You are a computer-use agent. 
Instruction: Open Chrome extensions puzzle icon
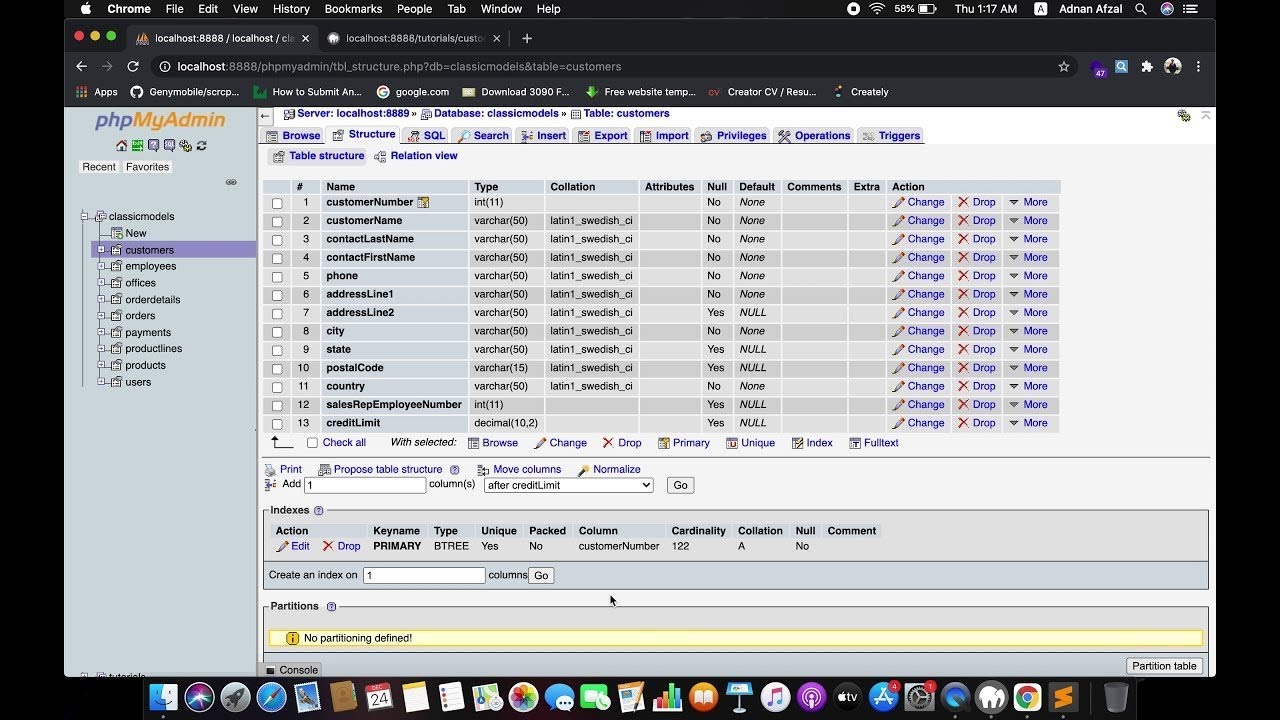point(1147,66)
